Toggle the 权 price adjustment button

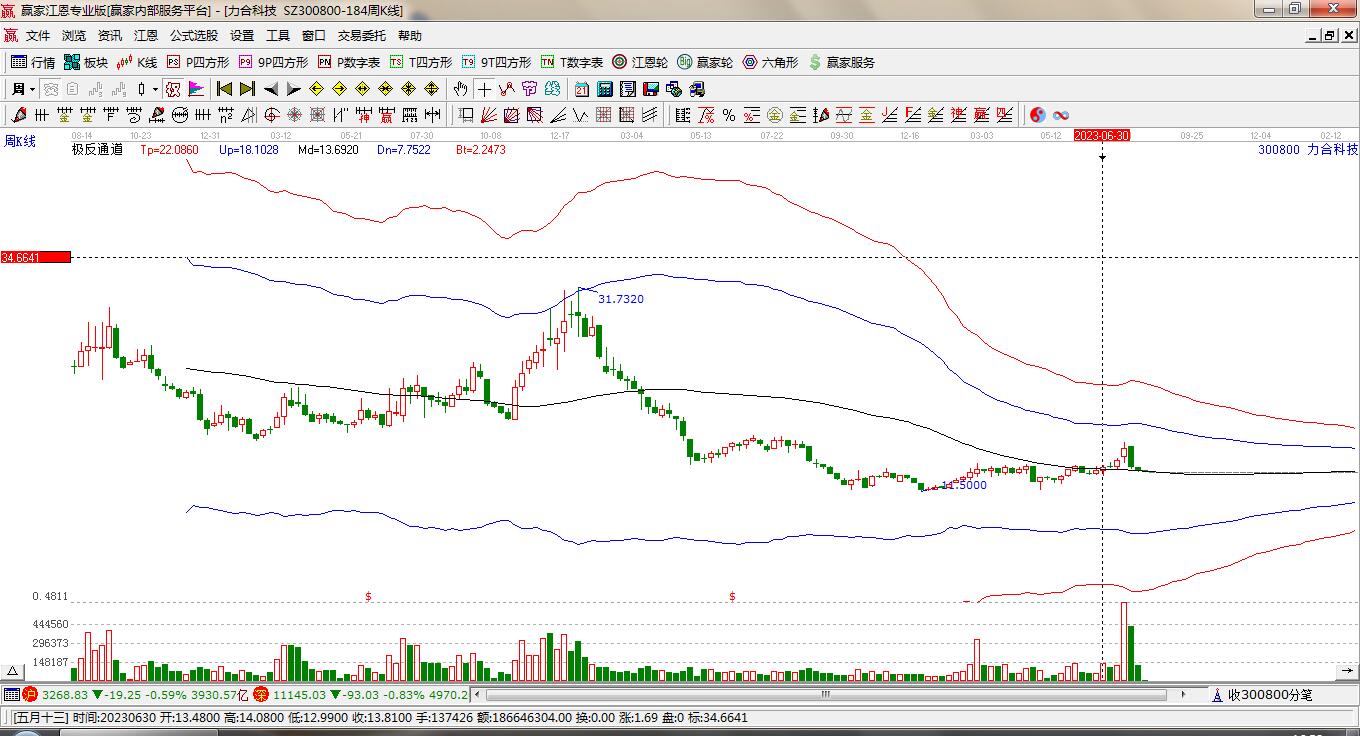(x=172, y=89)
